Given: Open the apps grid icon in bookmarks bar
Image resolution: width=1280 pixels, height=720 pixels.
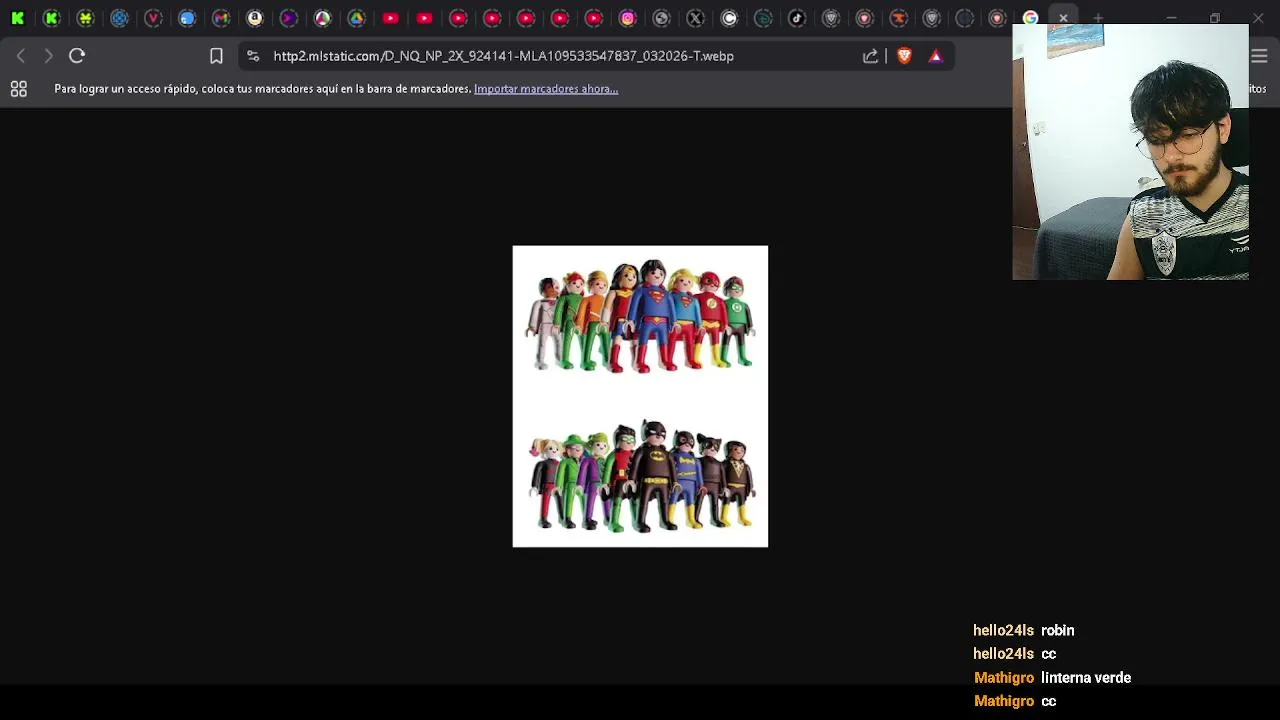Looking at the screenshot, I should [x=18, y=89].
